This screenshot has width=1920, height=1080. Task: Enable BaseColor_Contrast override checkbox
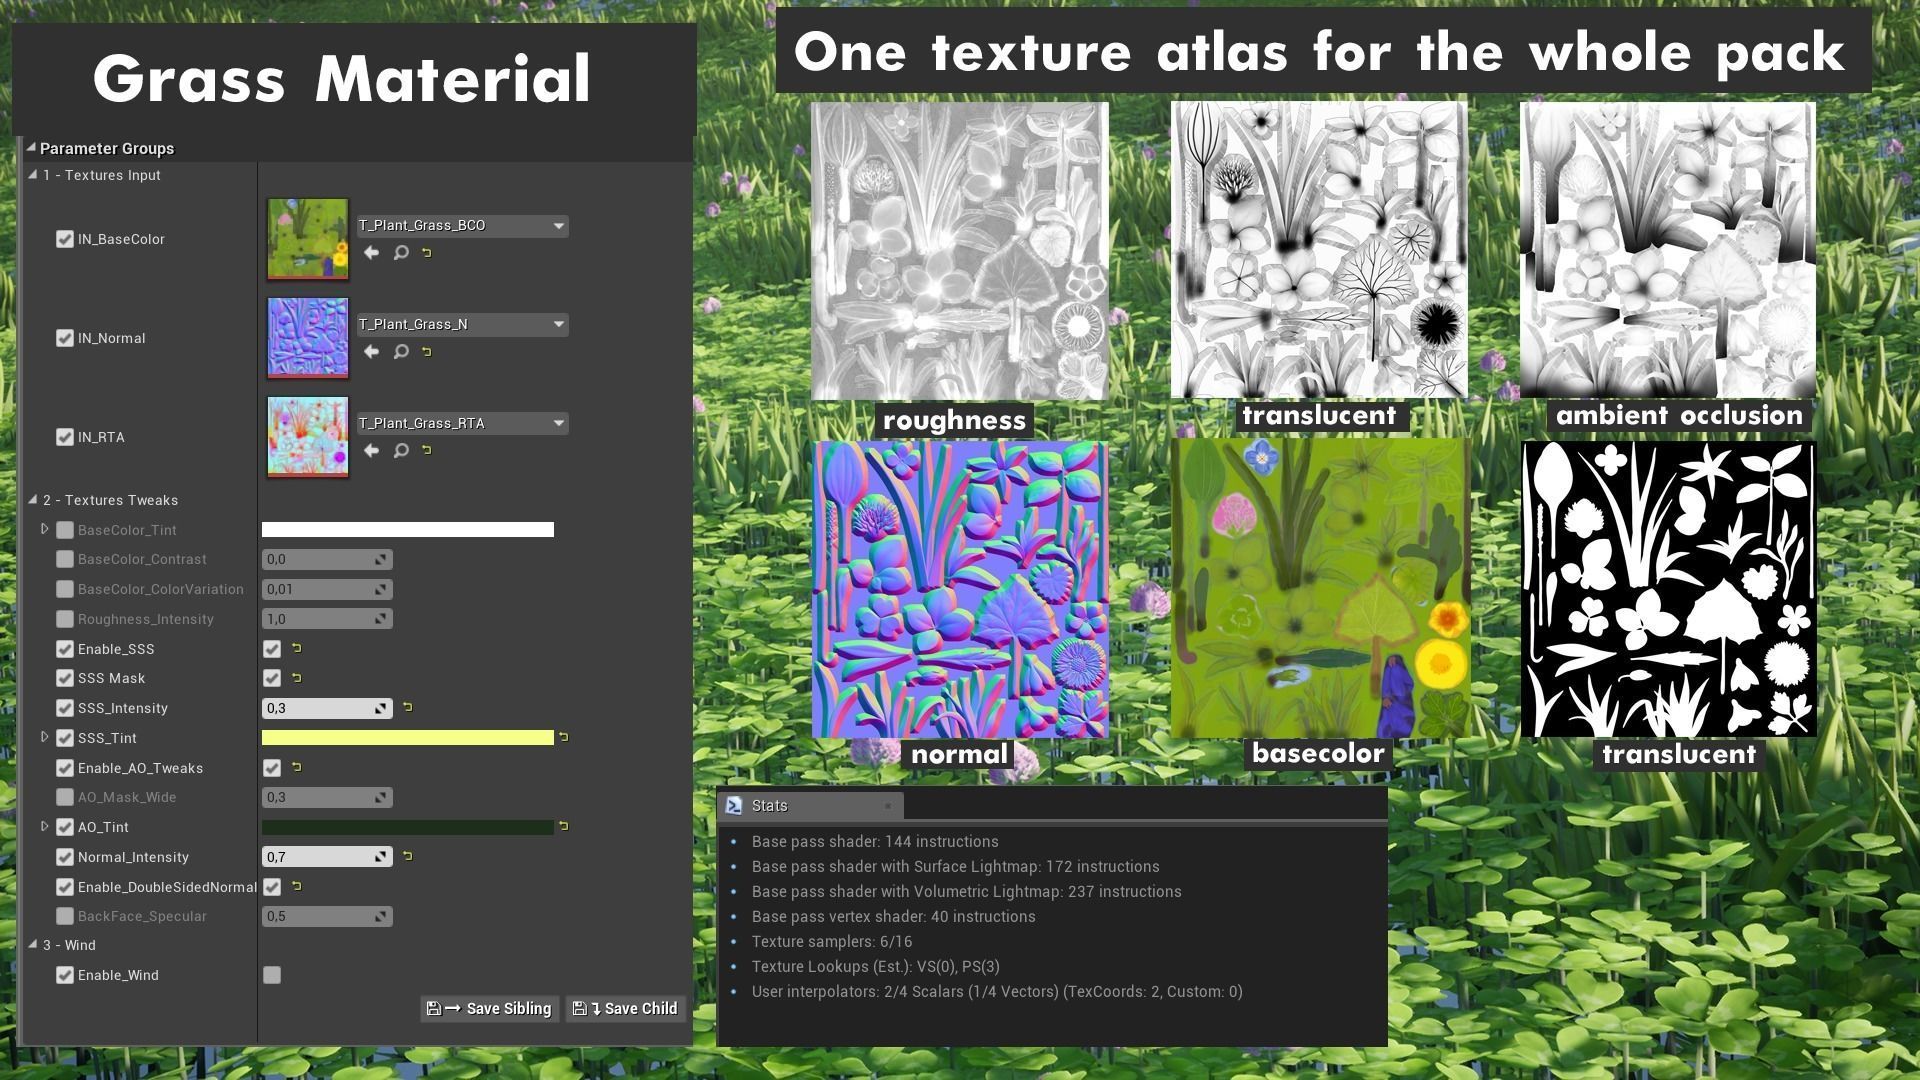[x=65, y=559]
